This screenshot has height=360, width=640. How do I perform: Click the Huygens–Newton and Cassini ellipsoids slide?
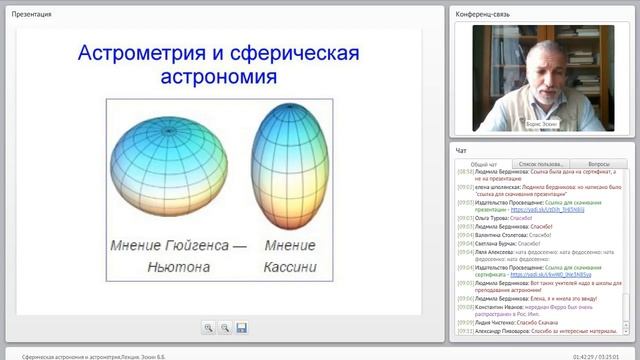220,190
